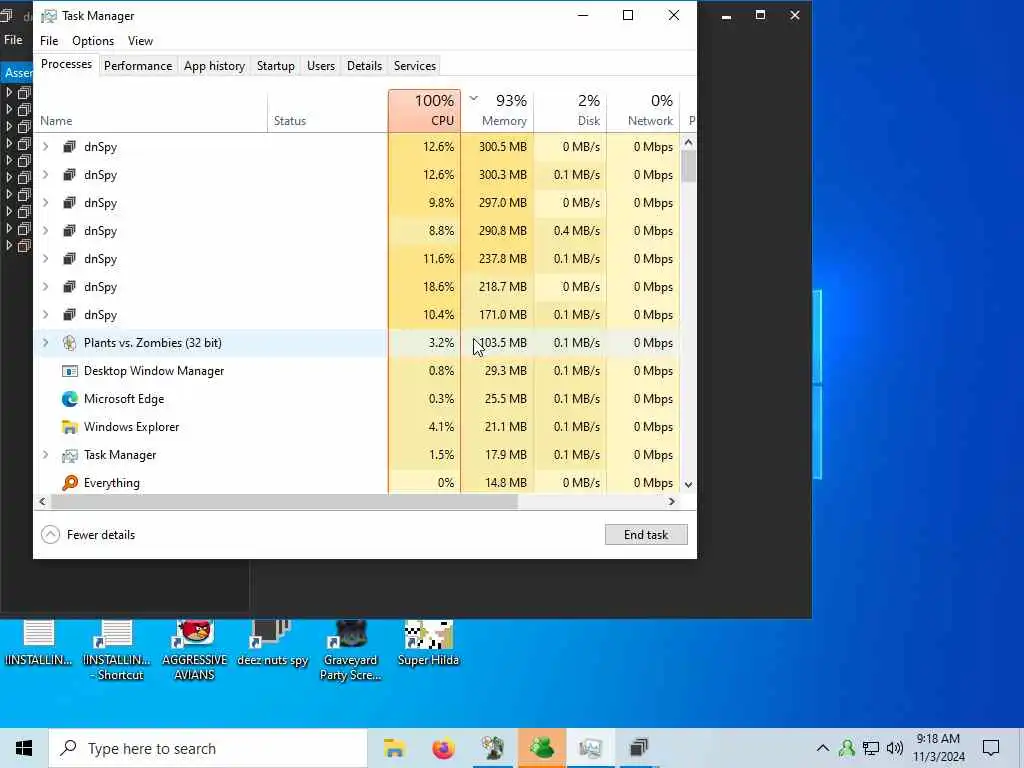Image resolution: width=1024 pixels, height=768 pixels.
Task: Open the View menu
Action: 140,40
